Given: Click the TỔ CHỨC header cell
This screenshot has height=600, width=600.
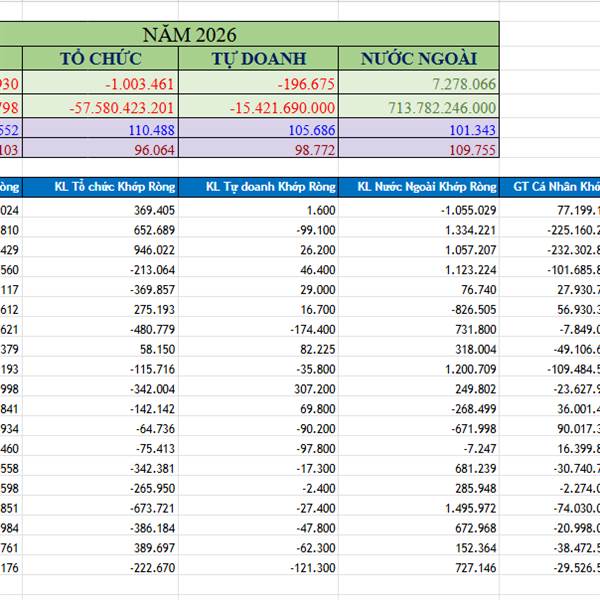Looking at the screenshot, I should pos(101,59).
